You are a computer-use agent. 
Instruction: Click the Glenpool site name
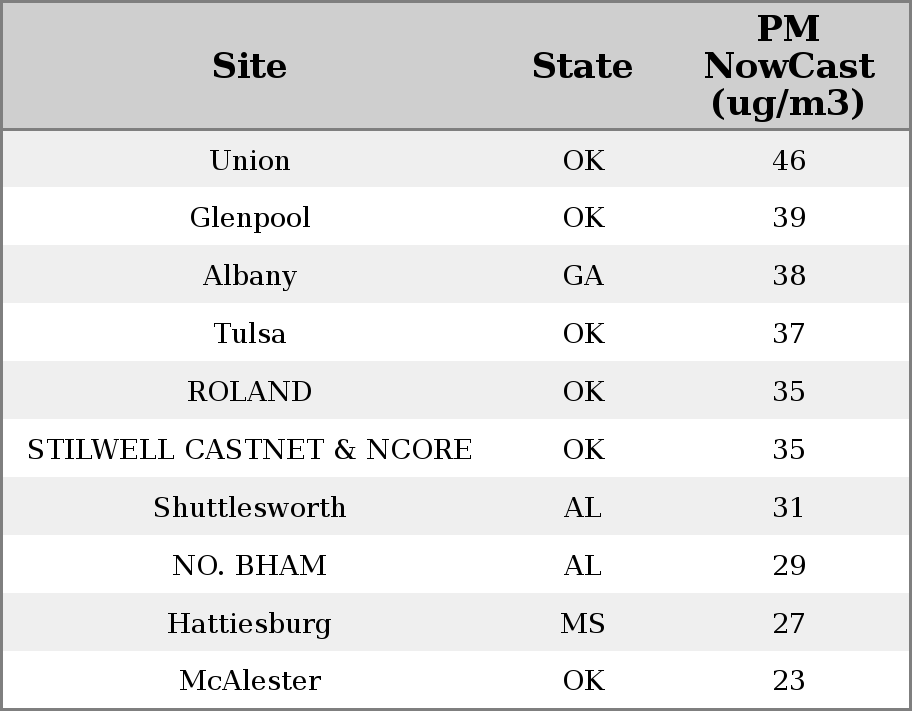point(250,218)
